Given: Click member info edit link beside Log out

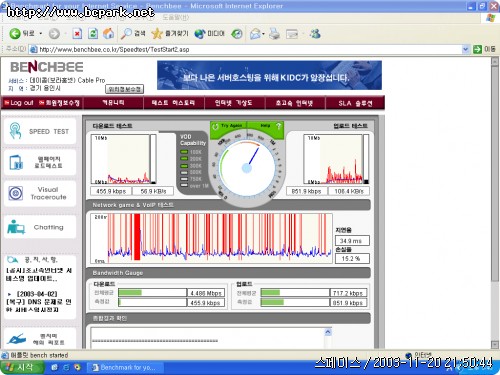Looking at the screenshot, I should coord(59,103).
